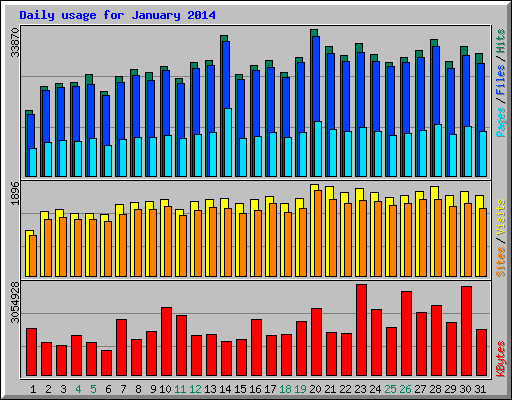This screenshot has height=400, width=512.
Task: Select the red KBytes bar for day 6
Action: 106,363
